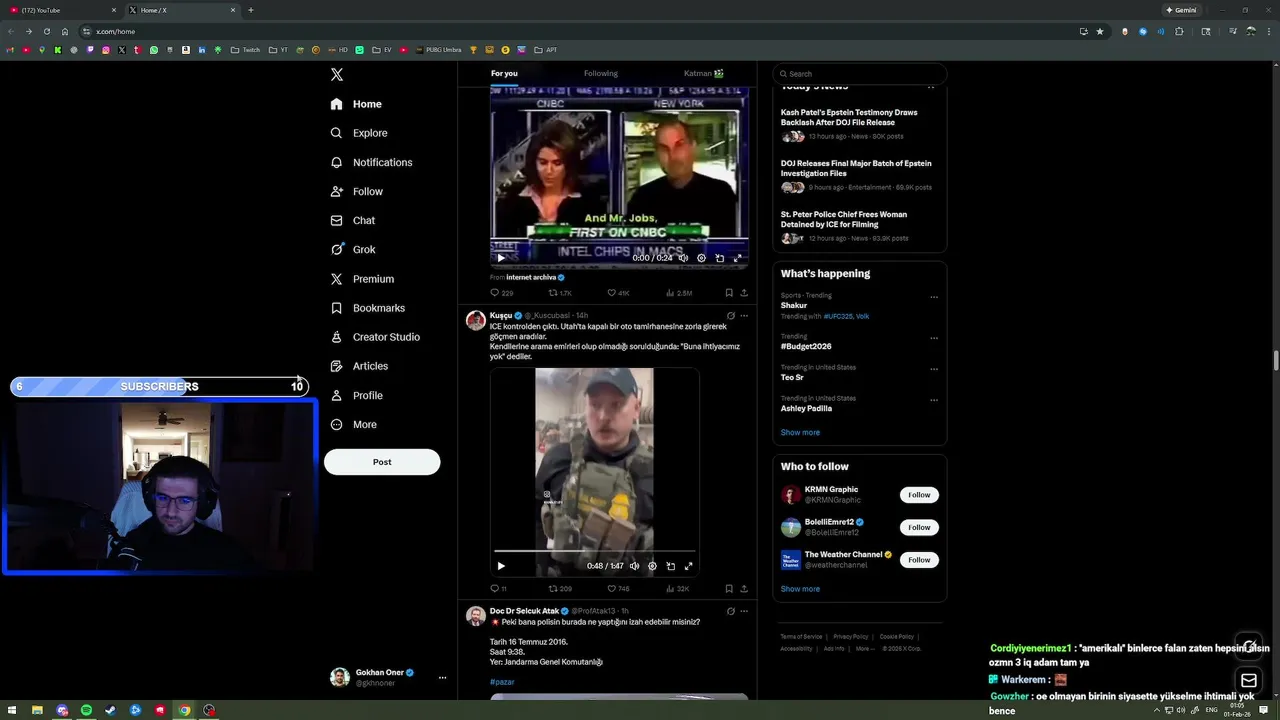Viewport: 1280px width, 720px height.
Task: Follow The Weather Channel
Action: click(x=919, y=560)
